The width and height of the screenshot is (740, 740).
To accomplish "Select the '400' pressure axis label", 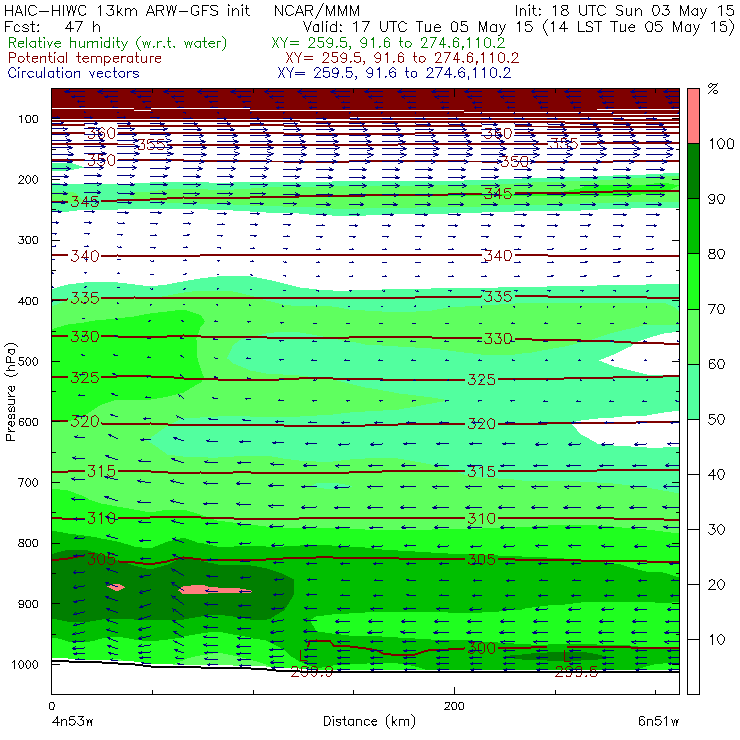I will coord(28,301).
